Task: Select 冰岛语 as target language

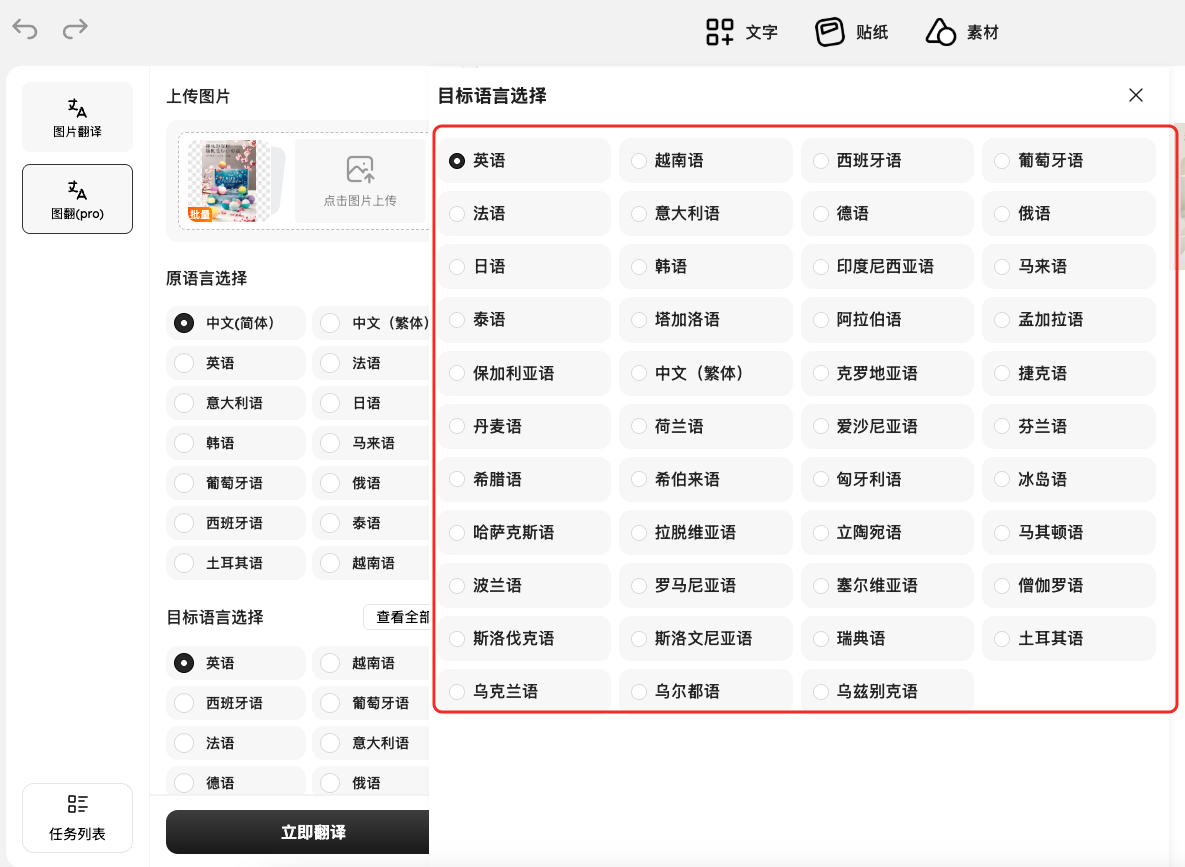Action: coord(1069,478)
